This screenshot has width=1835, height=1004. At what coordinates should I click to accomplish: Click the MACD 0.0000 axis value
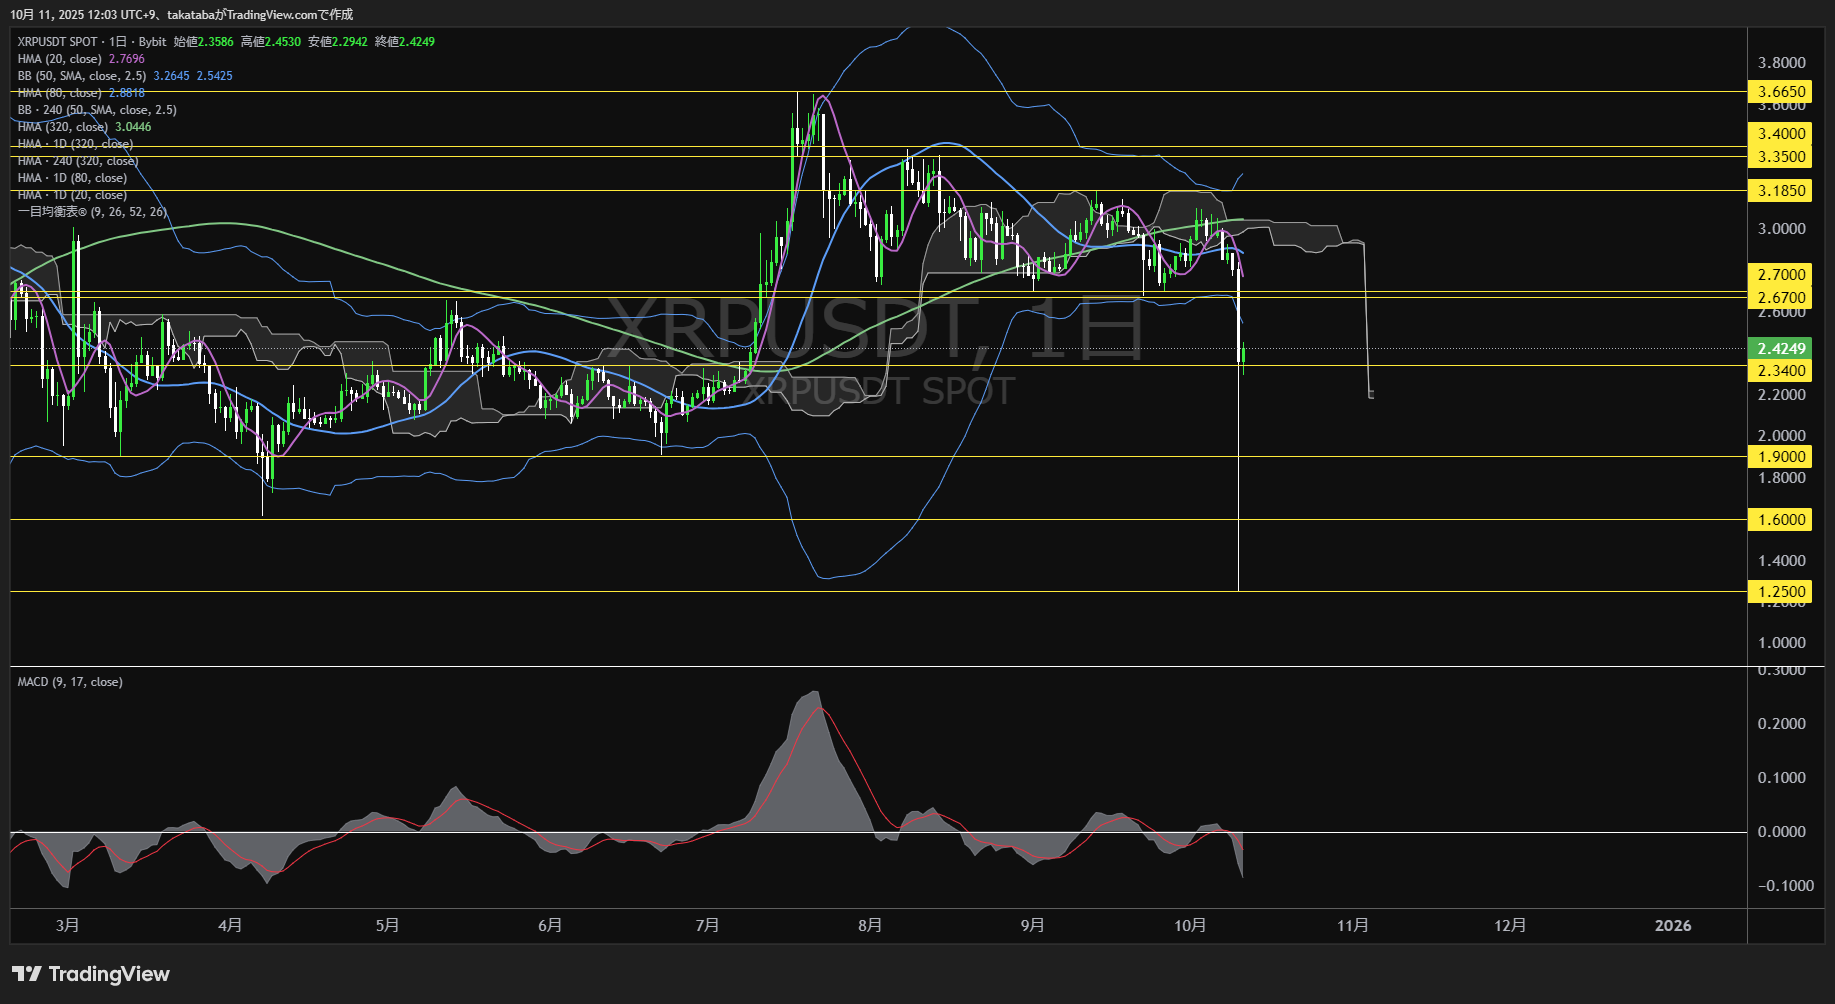point(1781,832)
